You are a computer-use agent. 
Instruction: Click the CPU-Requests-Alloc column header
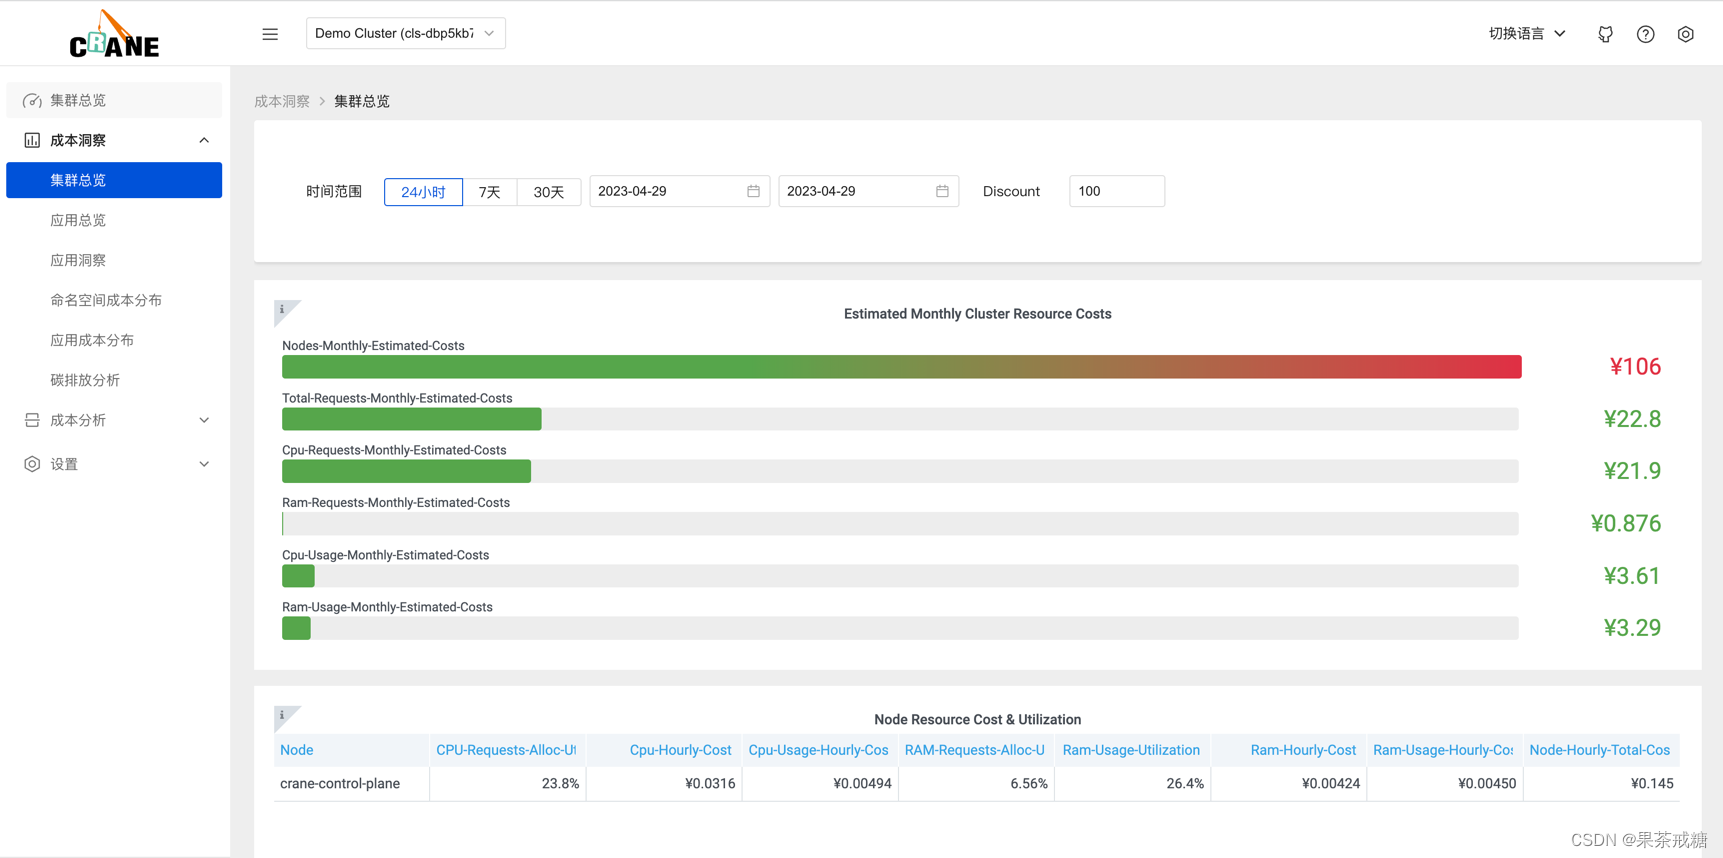tap(508, 750)
